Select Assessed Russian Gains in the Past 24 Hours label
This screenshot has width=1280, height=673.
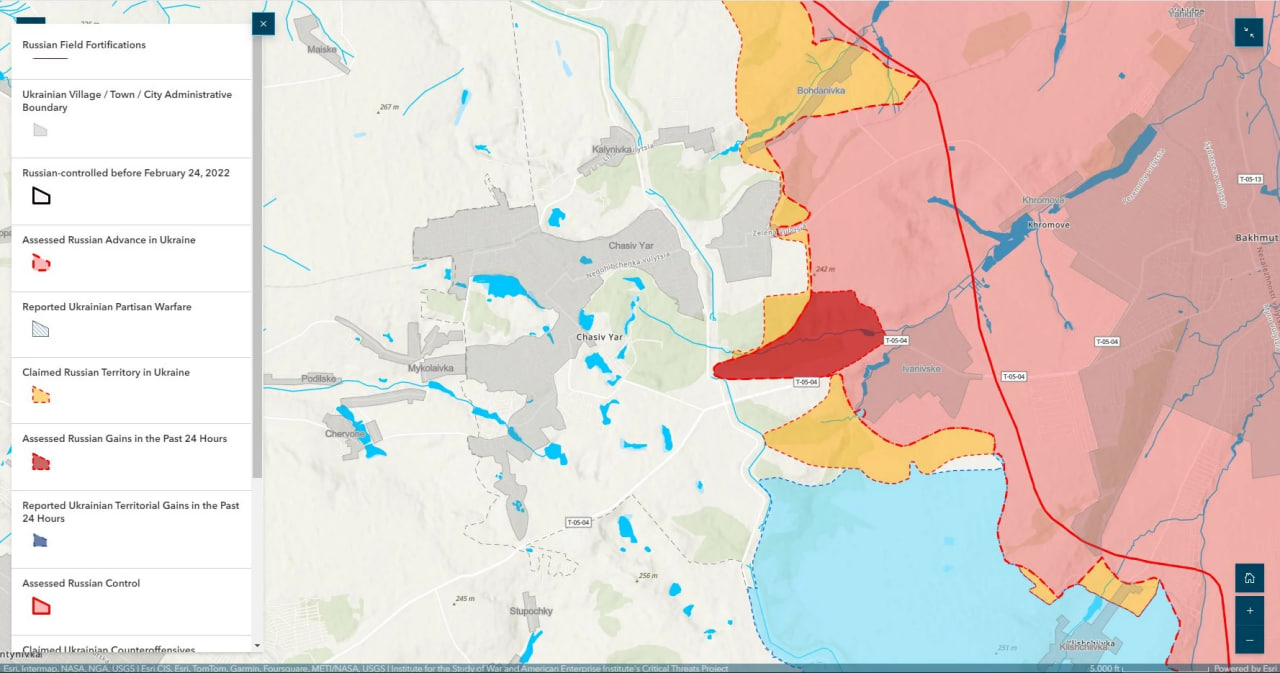coord(125,439)
